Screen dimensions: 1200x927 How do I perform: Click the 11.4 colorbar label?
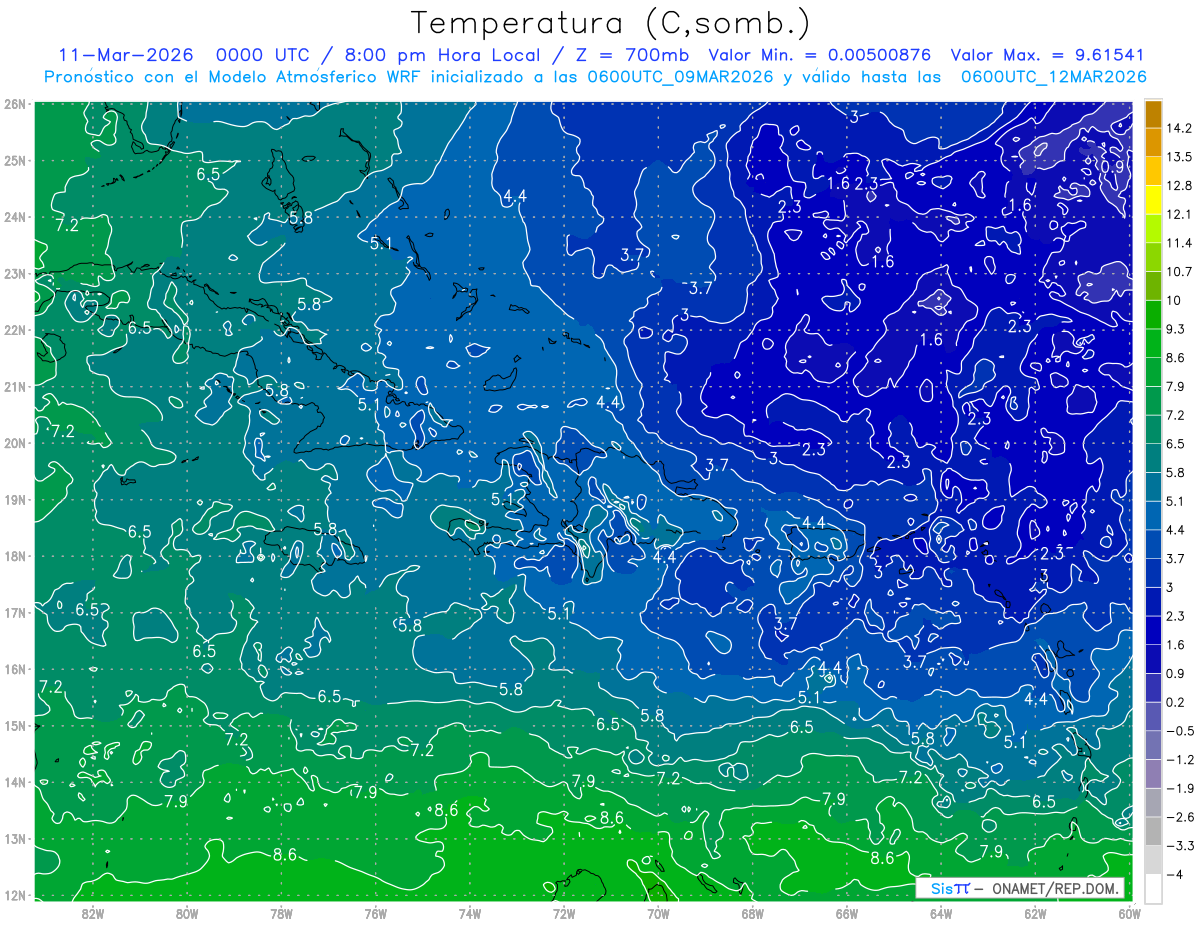(1181, 243)
